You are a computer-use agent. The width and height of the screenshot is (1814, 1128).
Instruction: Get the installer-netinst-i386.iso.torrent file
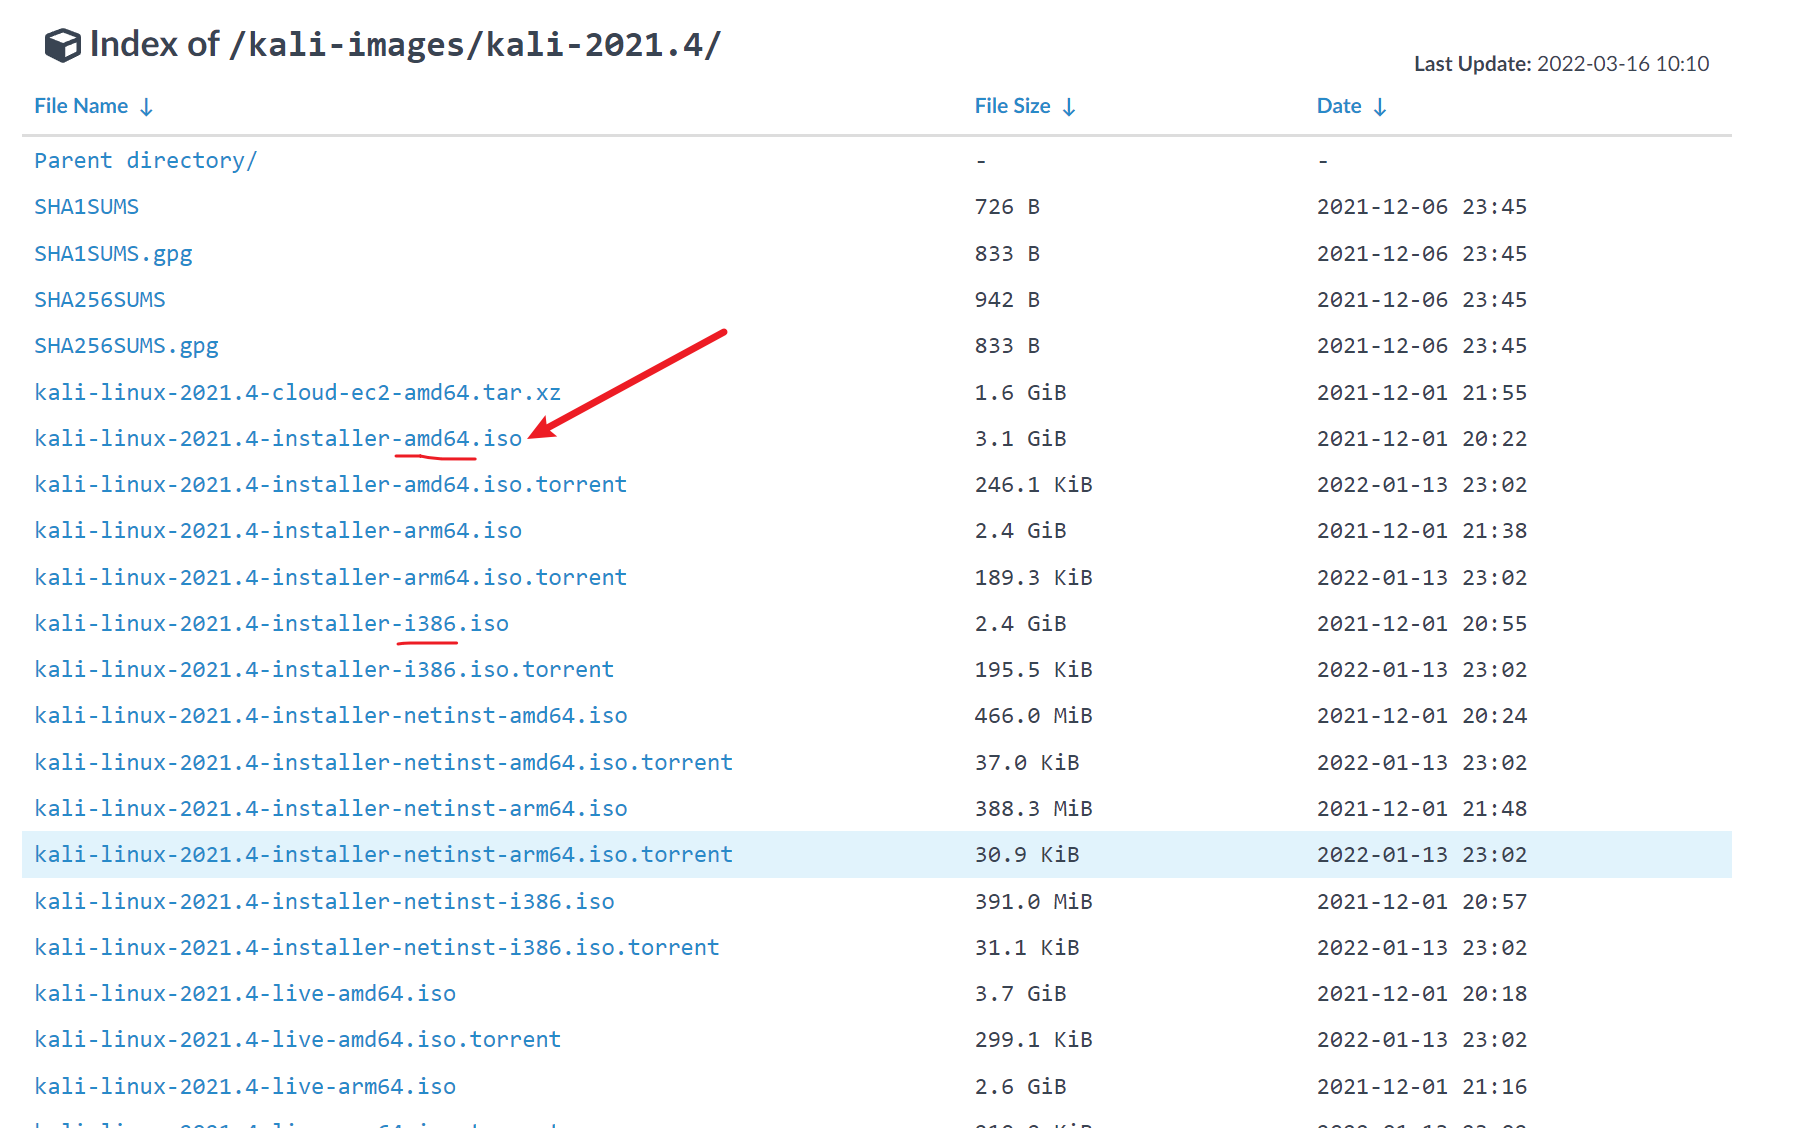point(377,947)
